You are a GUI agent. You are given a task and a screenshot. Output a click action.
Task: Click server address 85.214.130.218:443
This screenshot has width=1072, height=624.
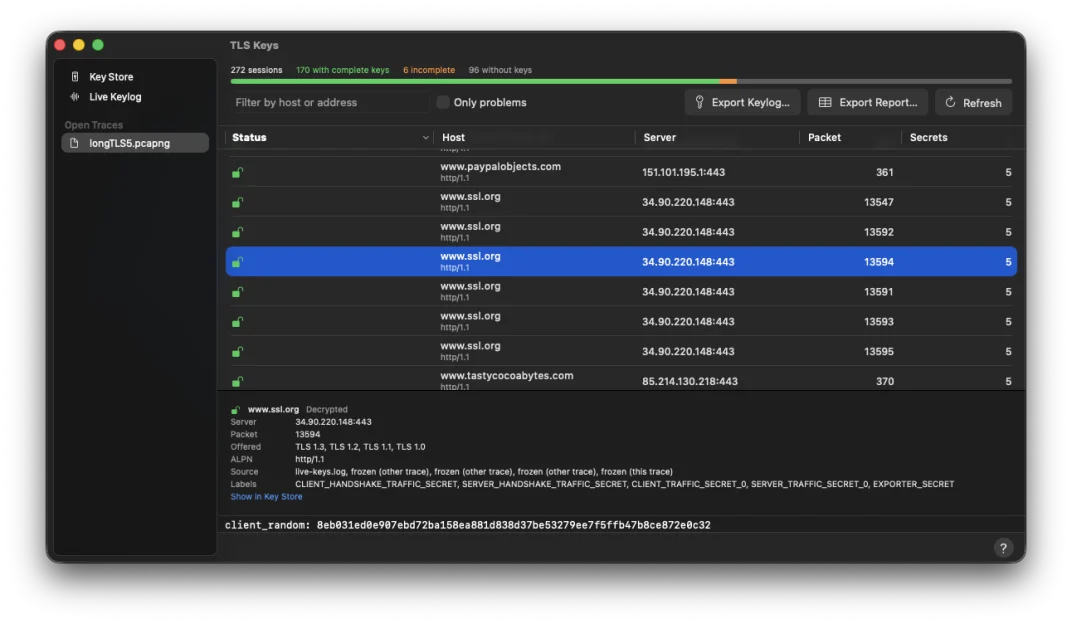689,381
